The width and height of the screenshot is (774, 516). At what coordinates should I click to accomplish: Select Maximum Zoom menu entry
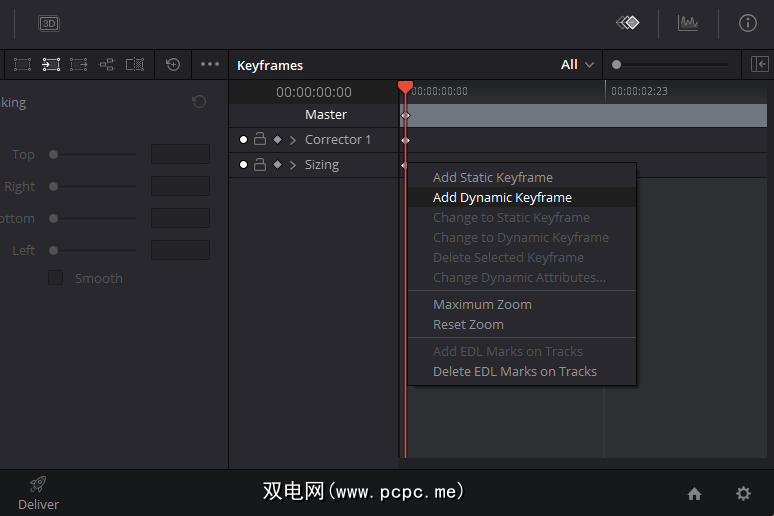482,305
